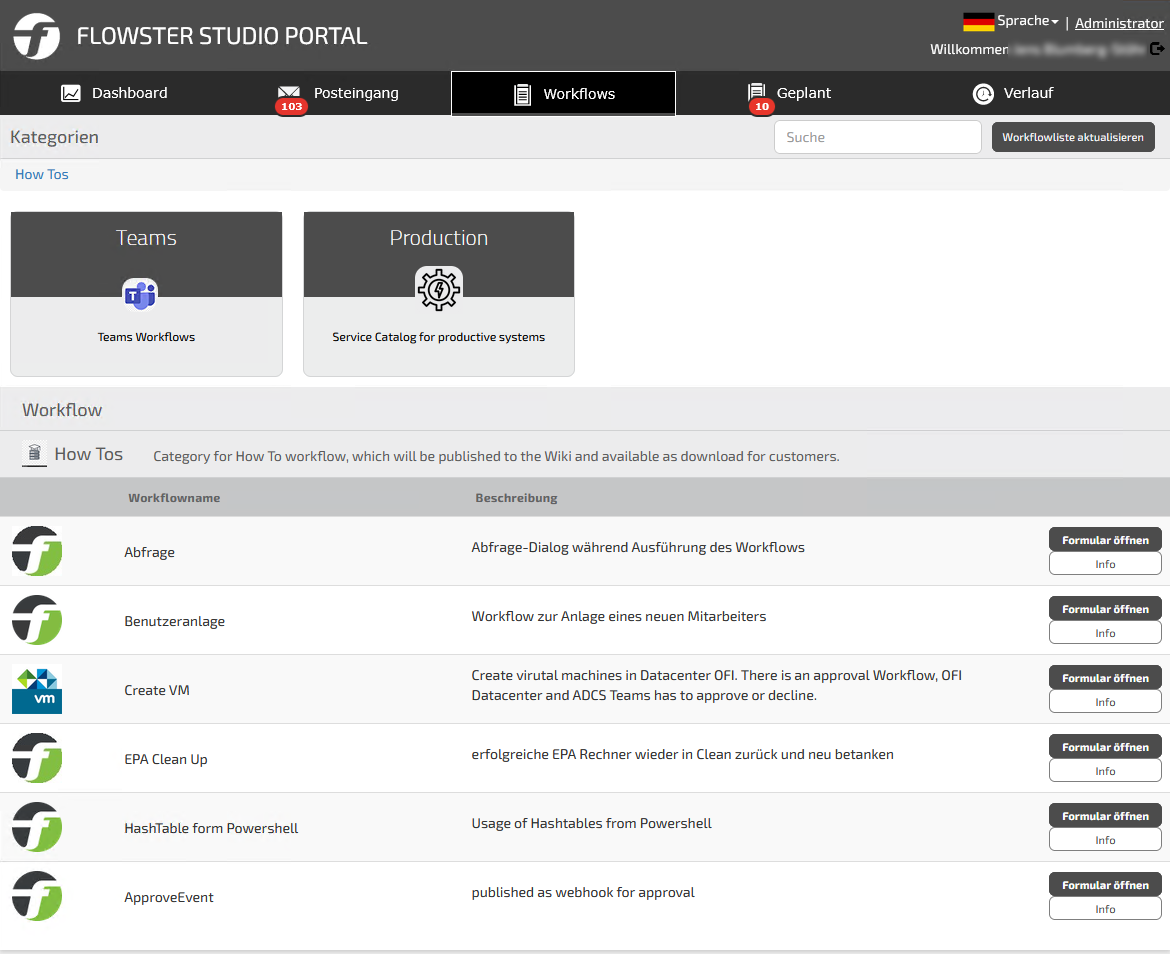Select the EPA Clean Up name
The image size is (1170, 954).
pyautogui.click(x=166, y=759)
